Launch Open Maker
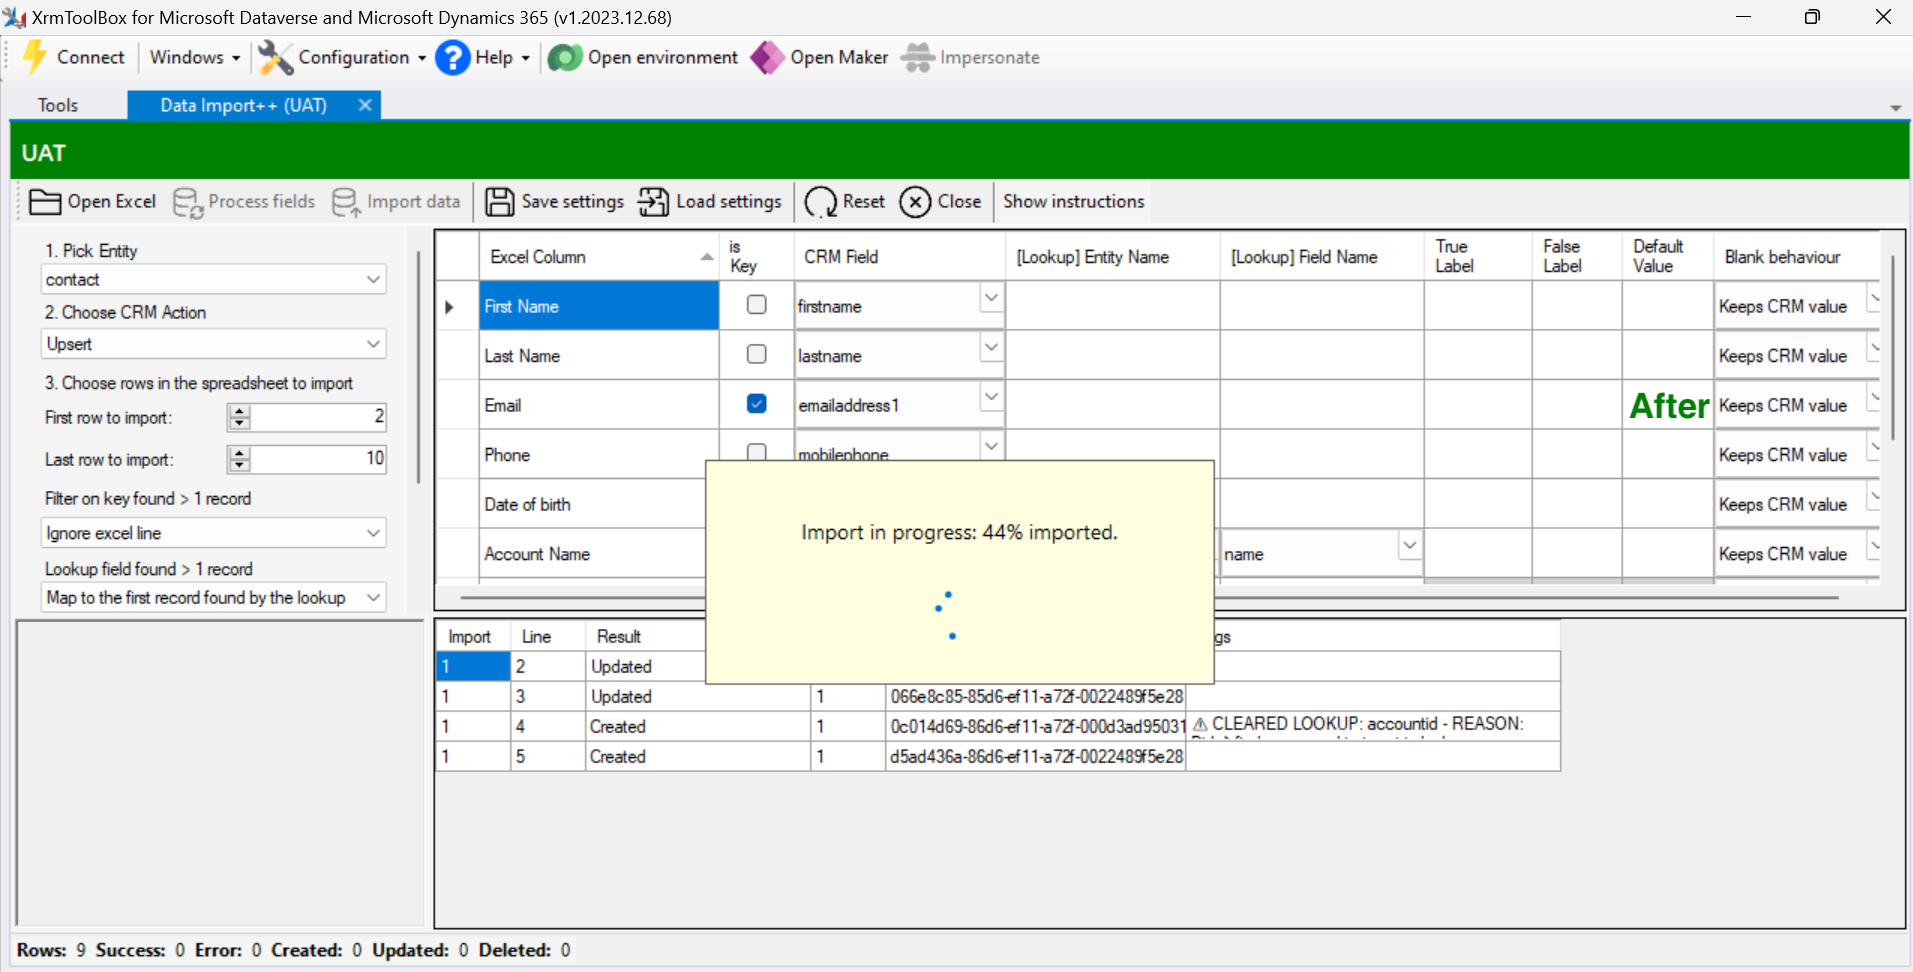Viewport: 1913px width, 972px height. [x=766, y=57]
